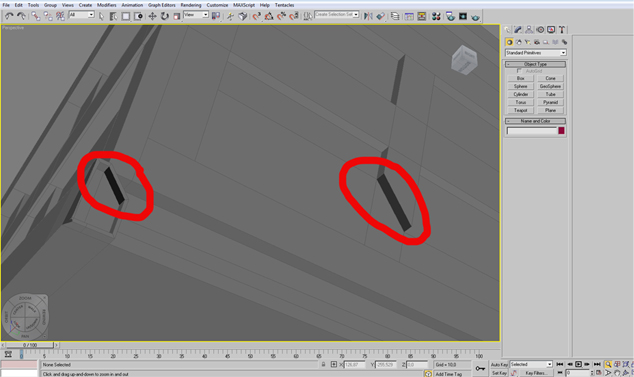
Task: Switch to Utilities hammer tab
Action: point(562,30)
